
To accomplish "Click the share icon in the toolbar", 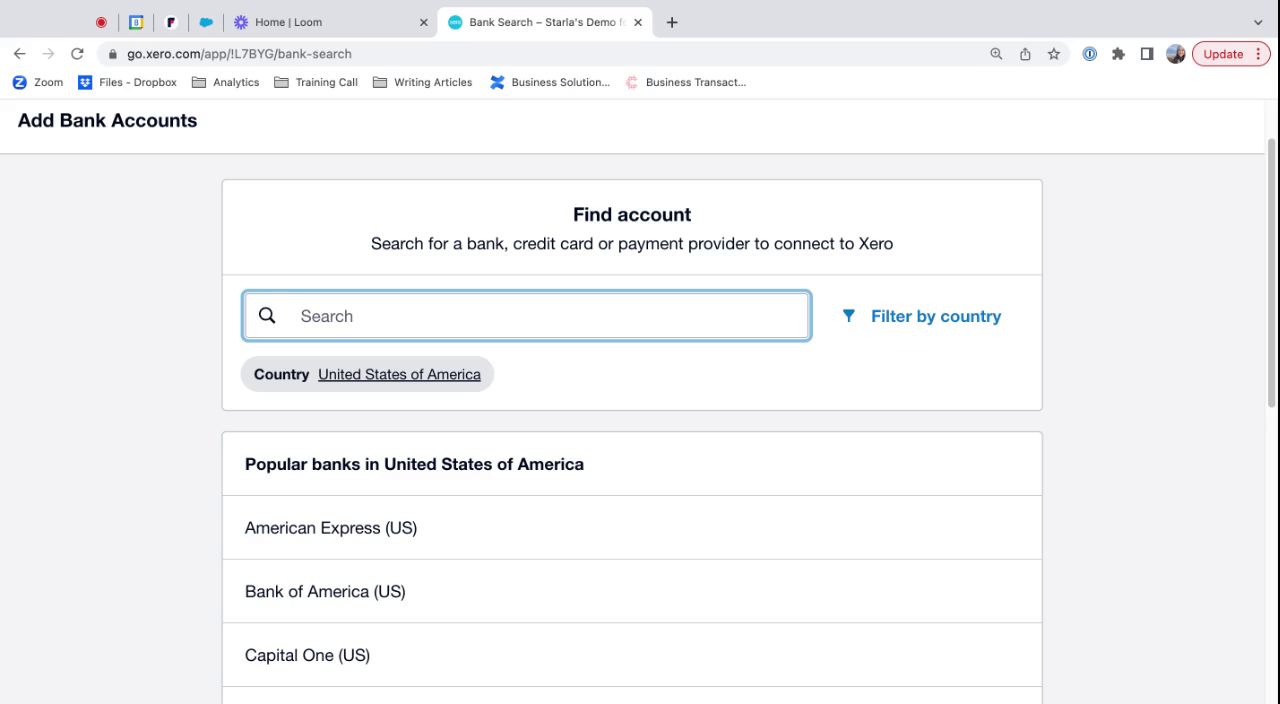I will [x=1025, y=54].
